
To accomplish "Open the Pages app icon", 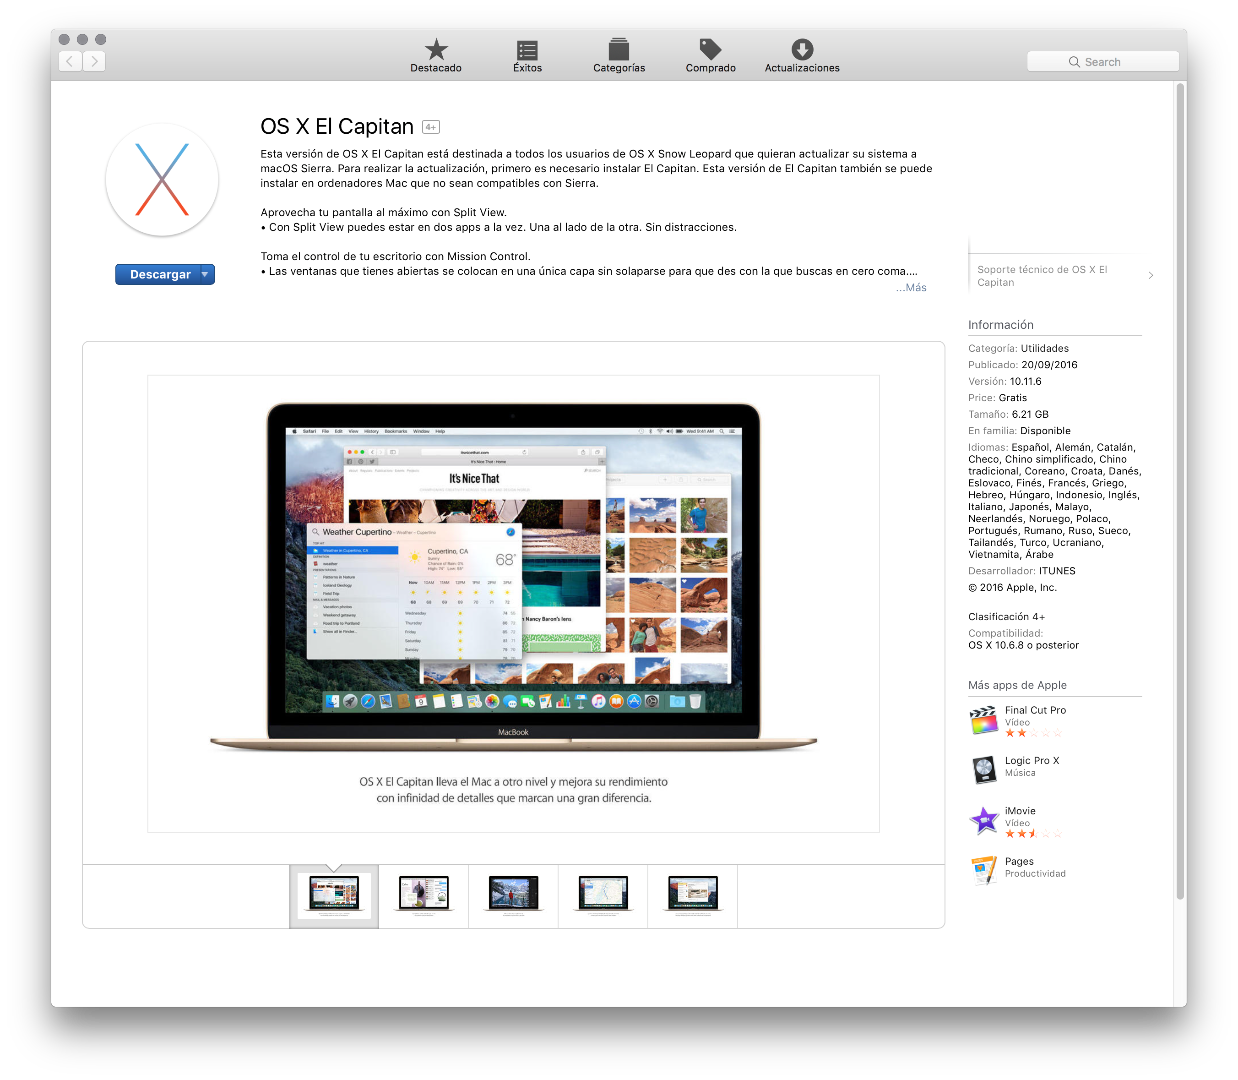I will click(x=984, y=870).
